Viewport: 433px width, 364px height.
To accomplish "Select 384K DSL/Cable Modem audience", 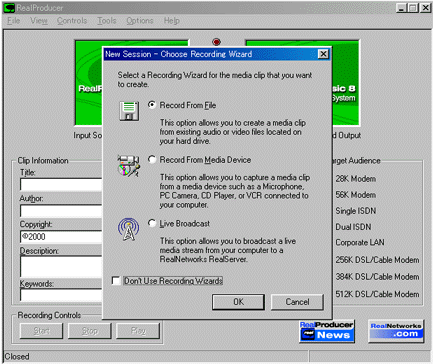I will (377, 277).
